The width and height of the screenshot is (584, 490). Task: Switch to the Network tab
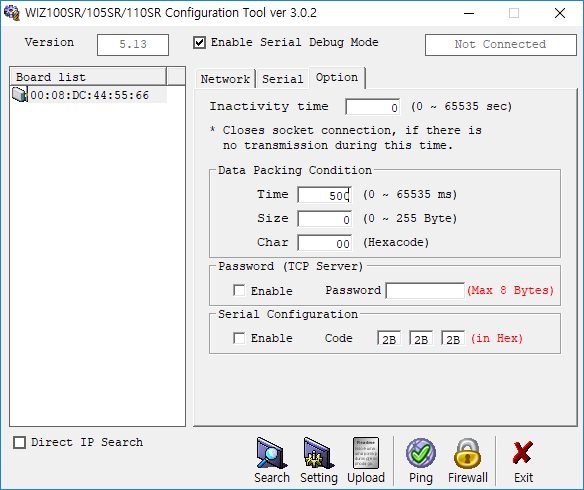coord(225,79)
